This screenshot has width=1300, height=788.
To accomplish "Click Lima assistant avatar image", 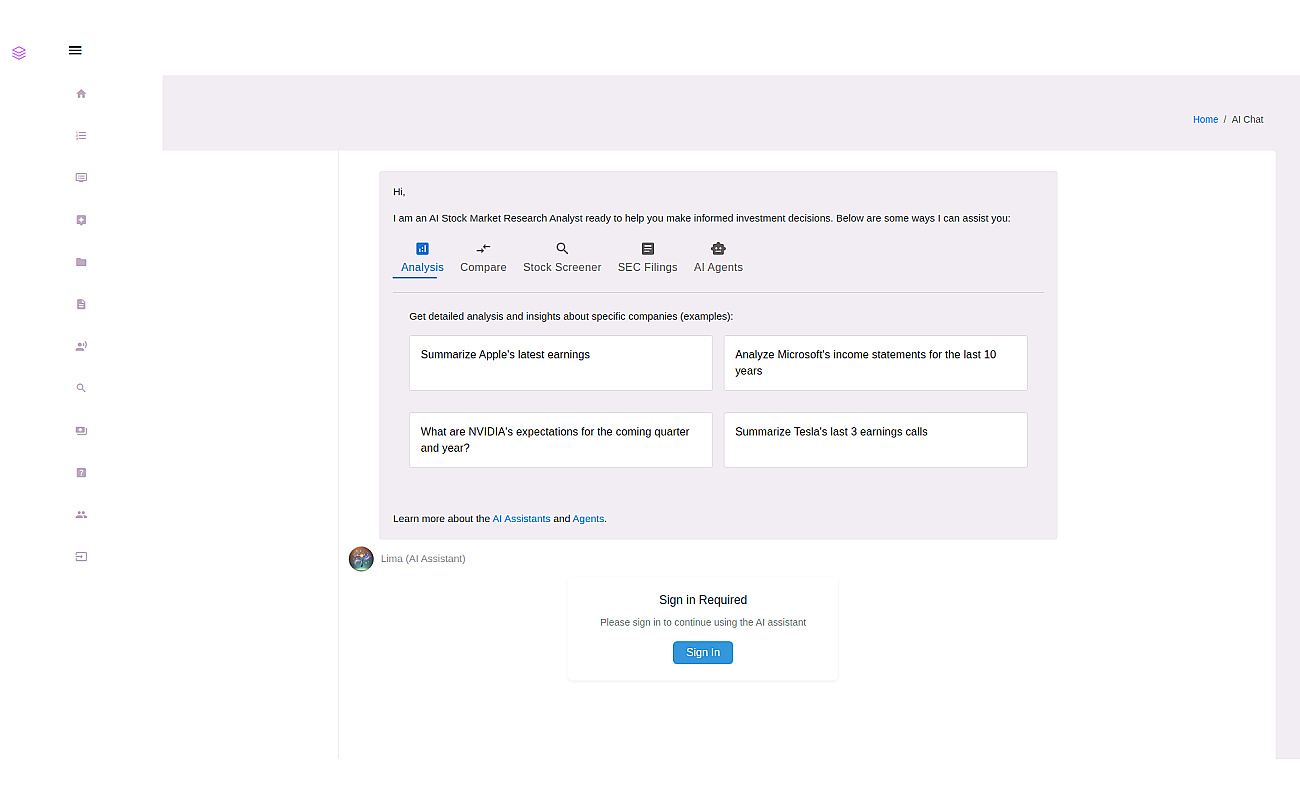I will tap(361, 559).
